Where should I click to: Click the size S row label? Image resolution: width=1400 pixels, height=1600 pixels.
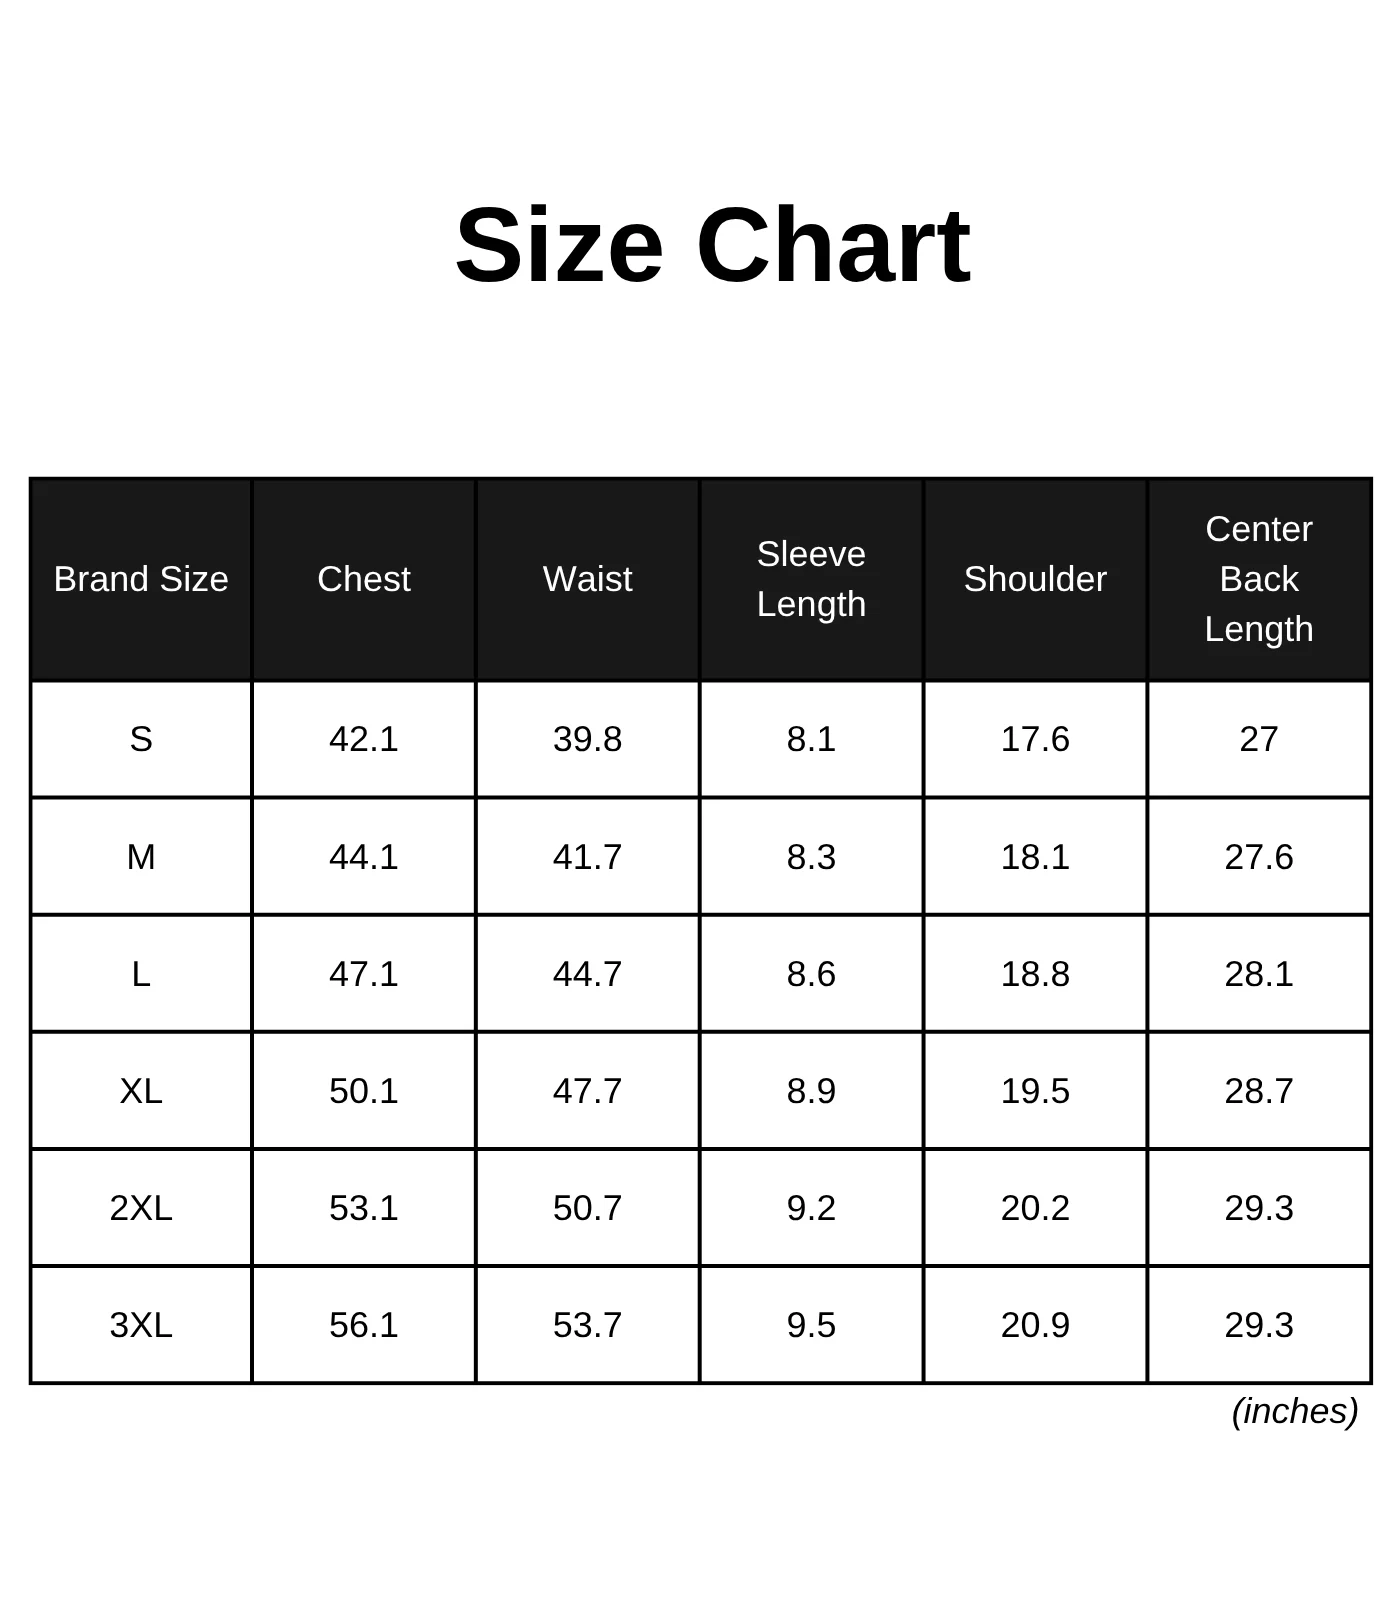click(x=141, y=739)
